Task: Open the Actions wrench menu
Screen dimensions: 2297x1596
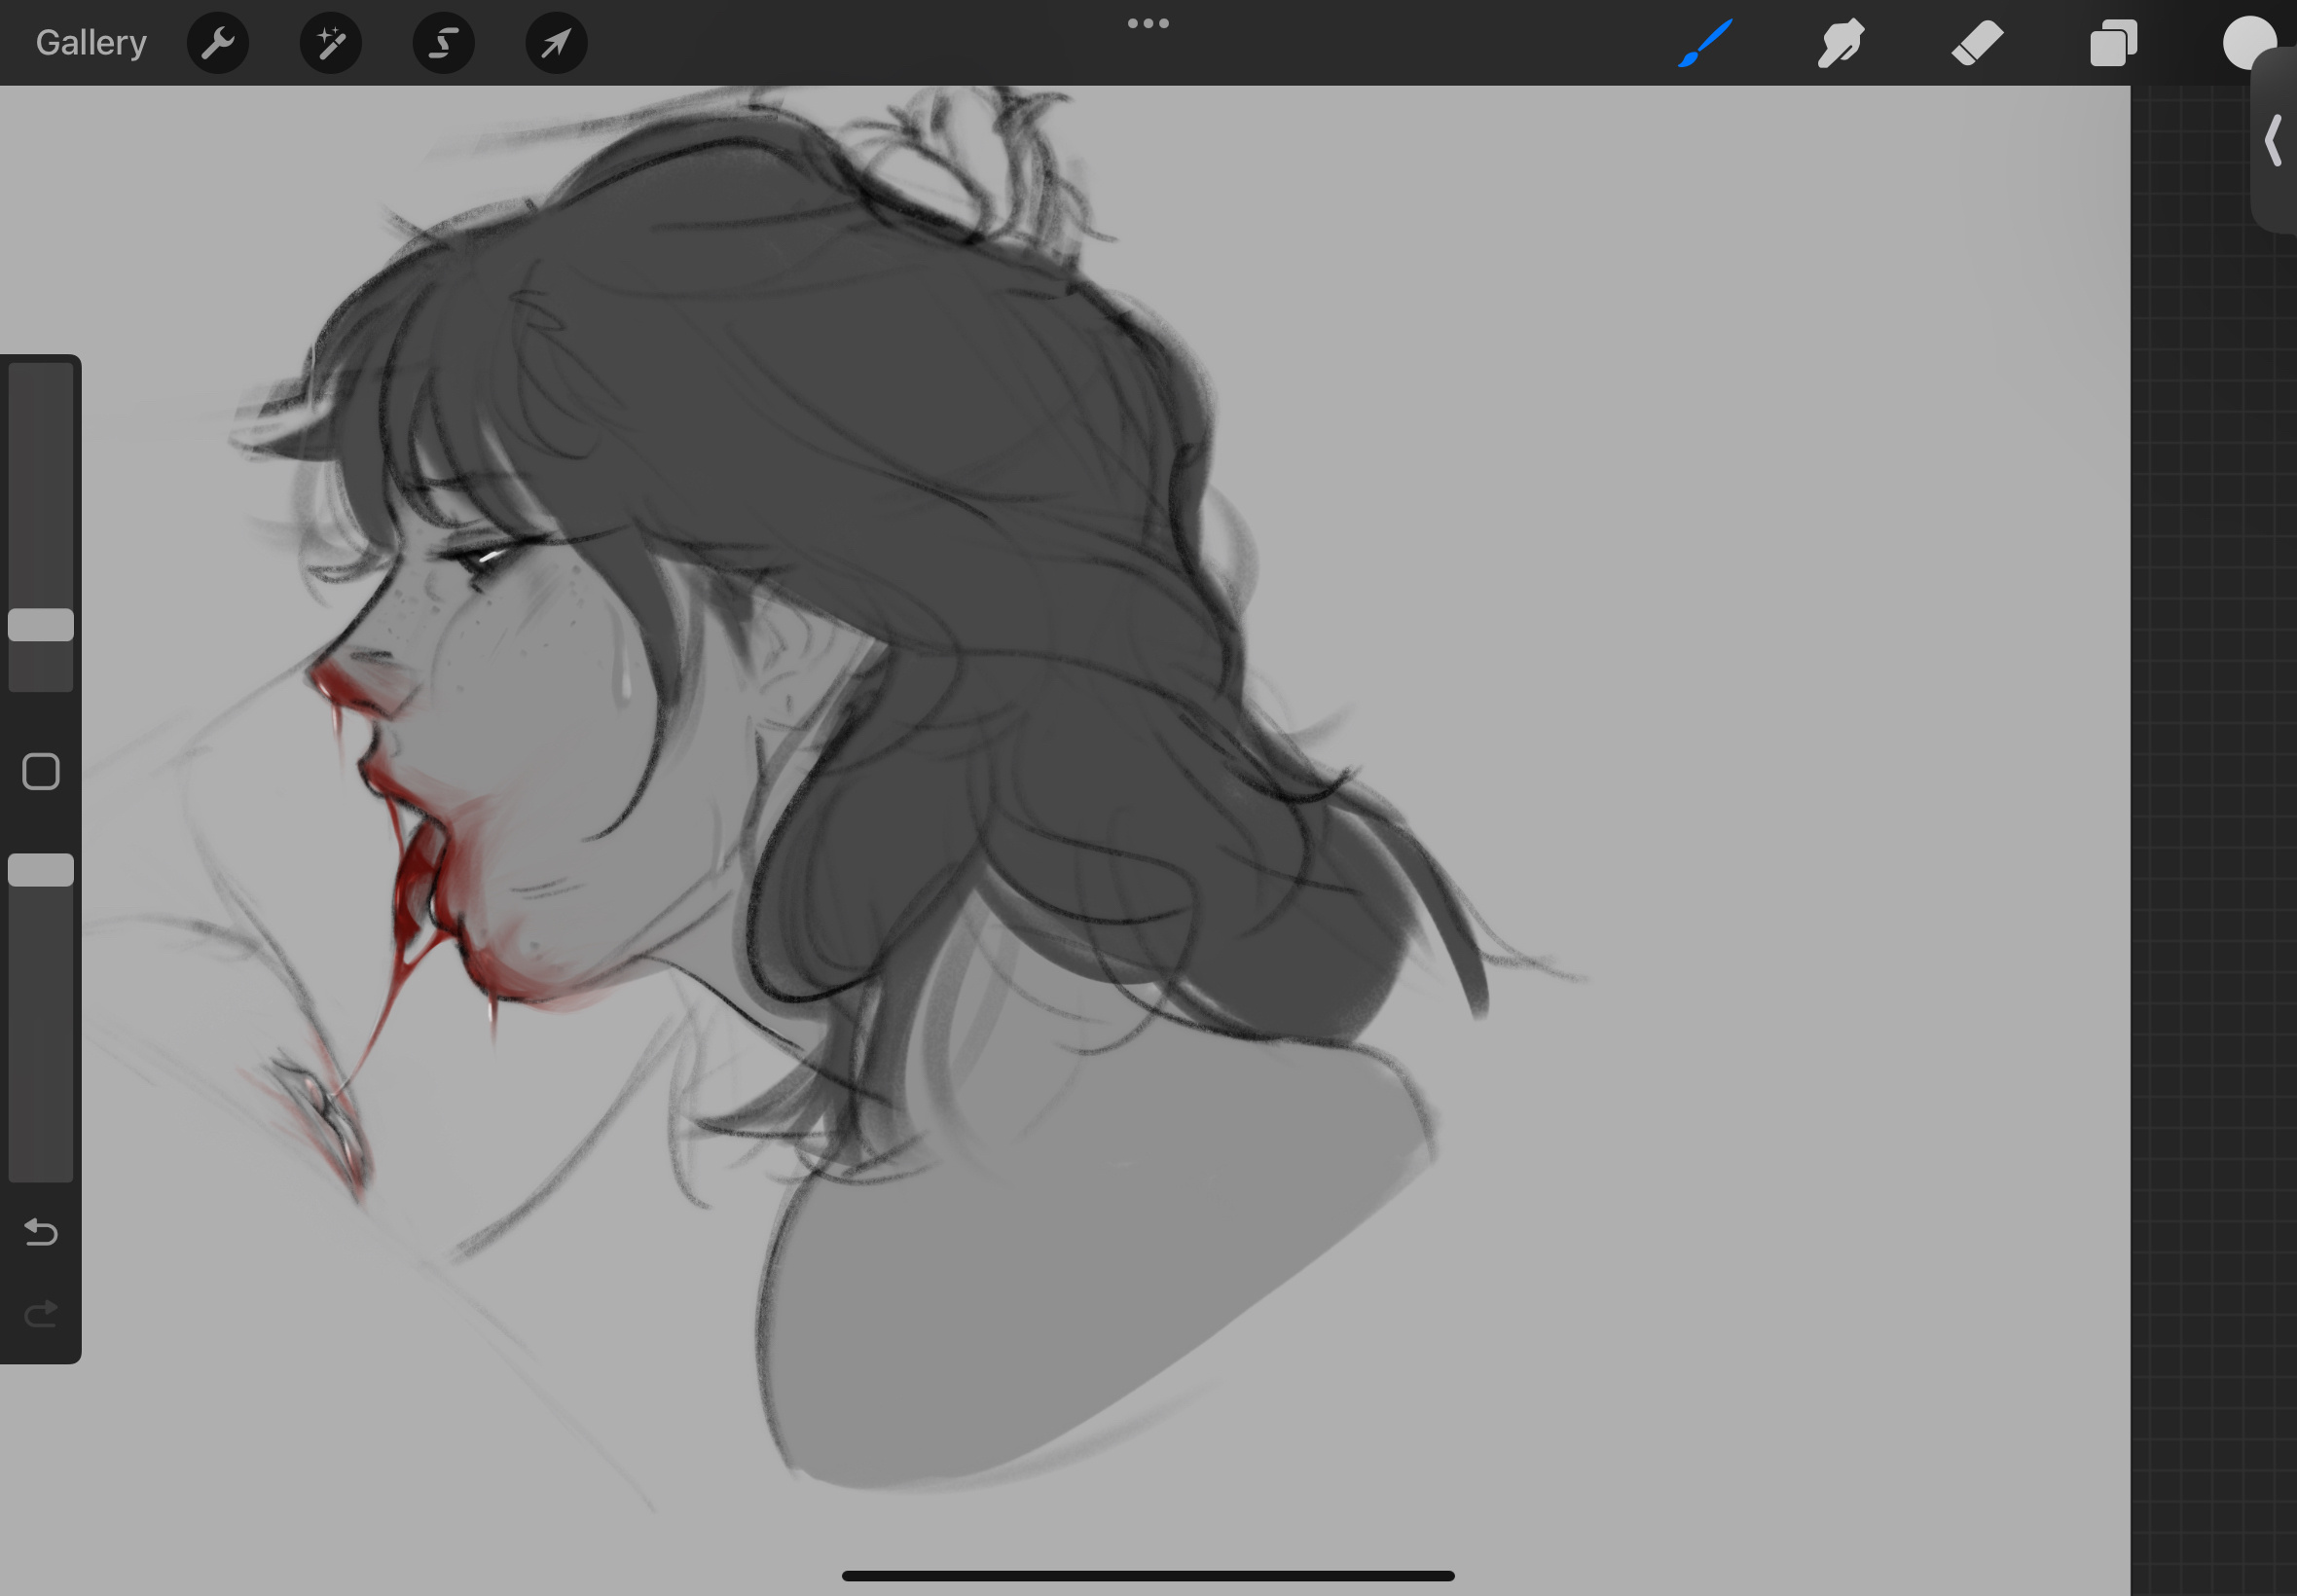Action: coord(217,43)
